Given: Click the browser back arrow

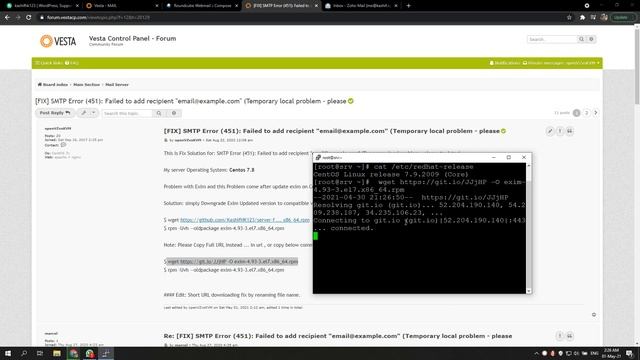Looking at the screenshot, I should coord(7,17).
